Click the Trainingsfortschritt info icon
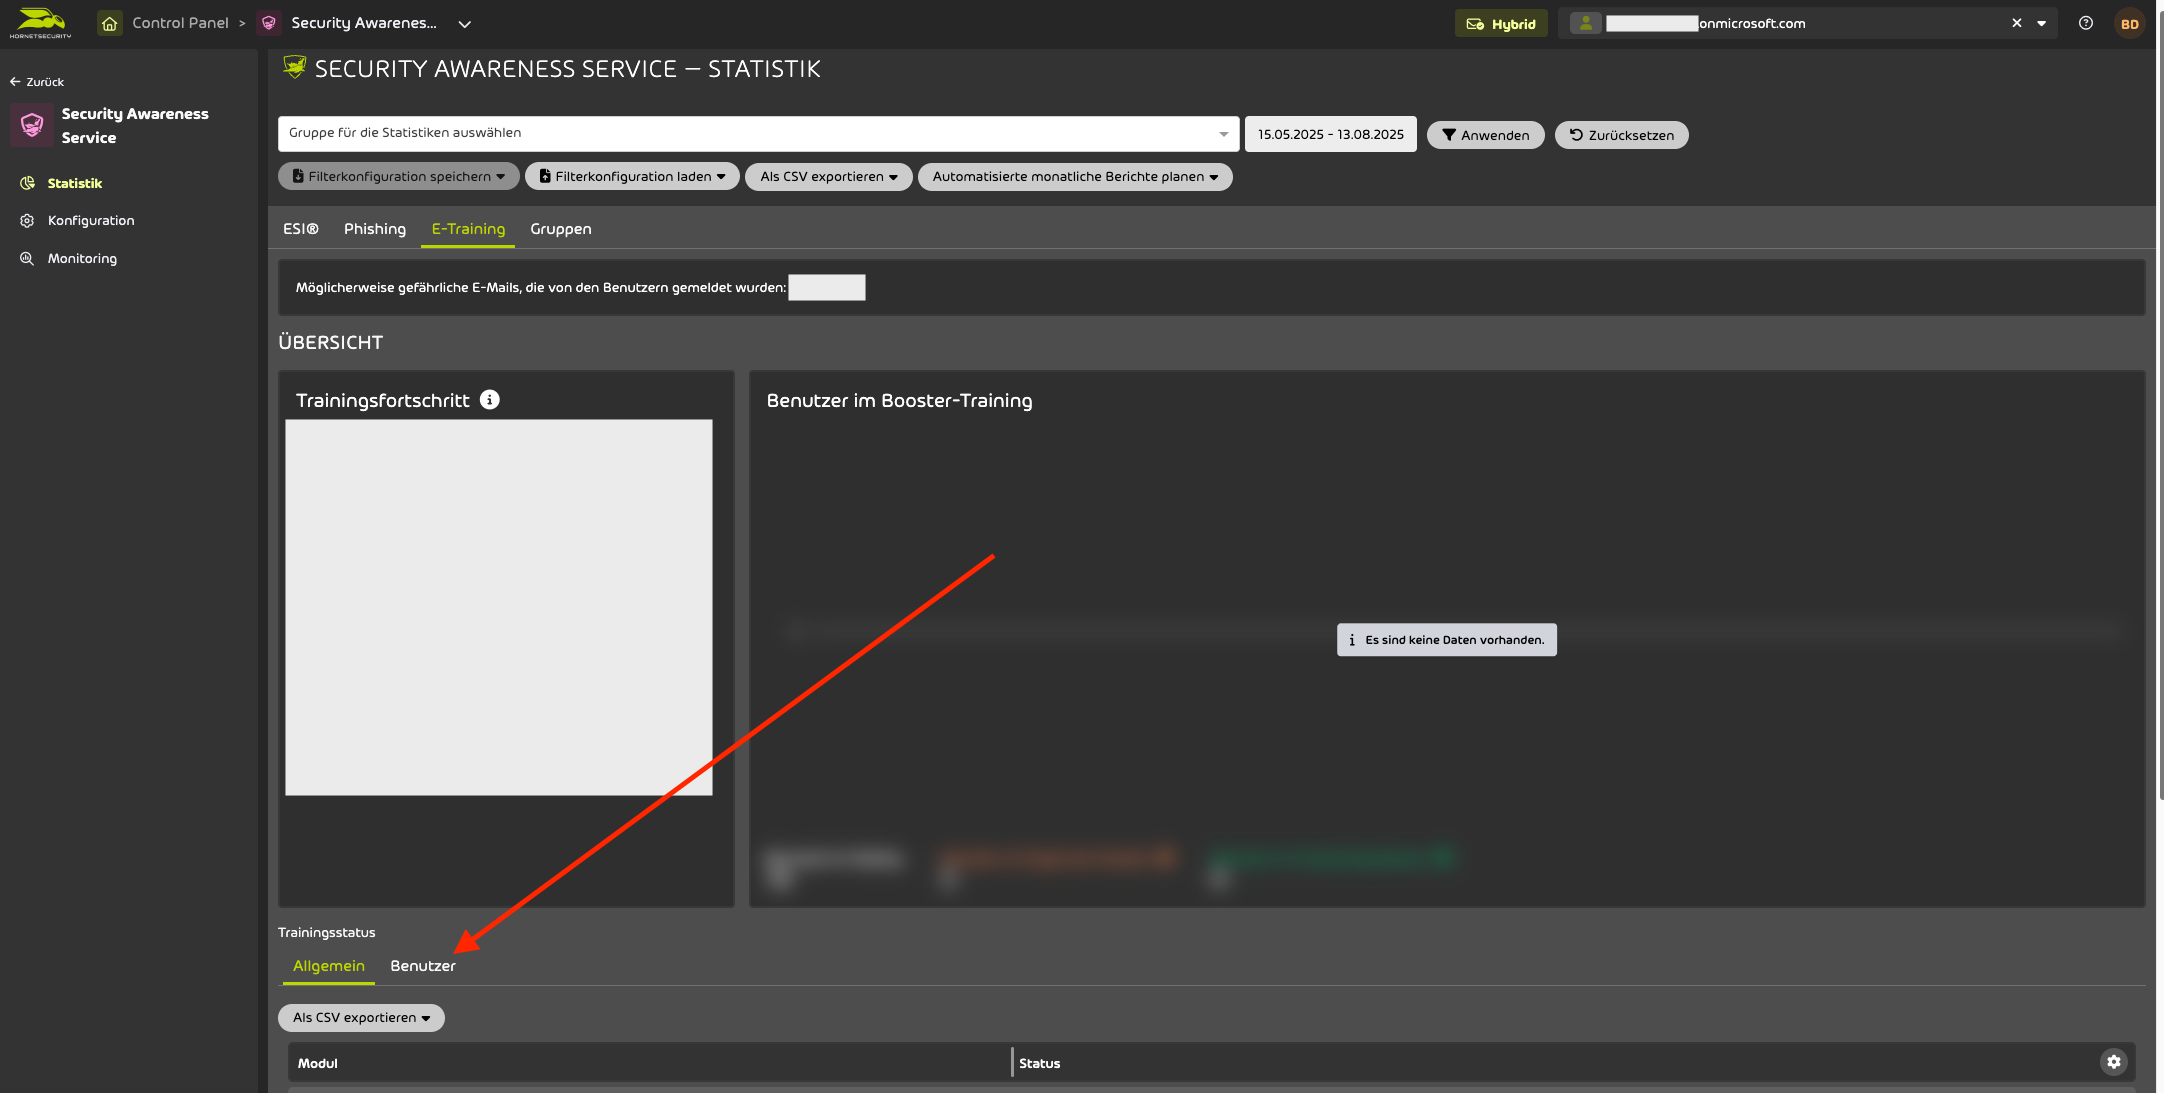Viewport: 2164px width, 1093px height. [x=489, y=400]
